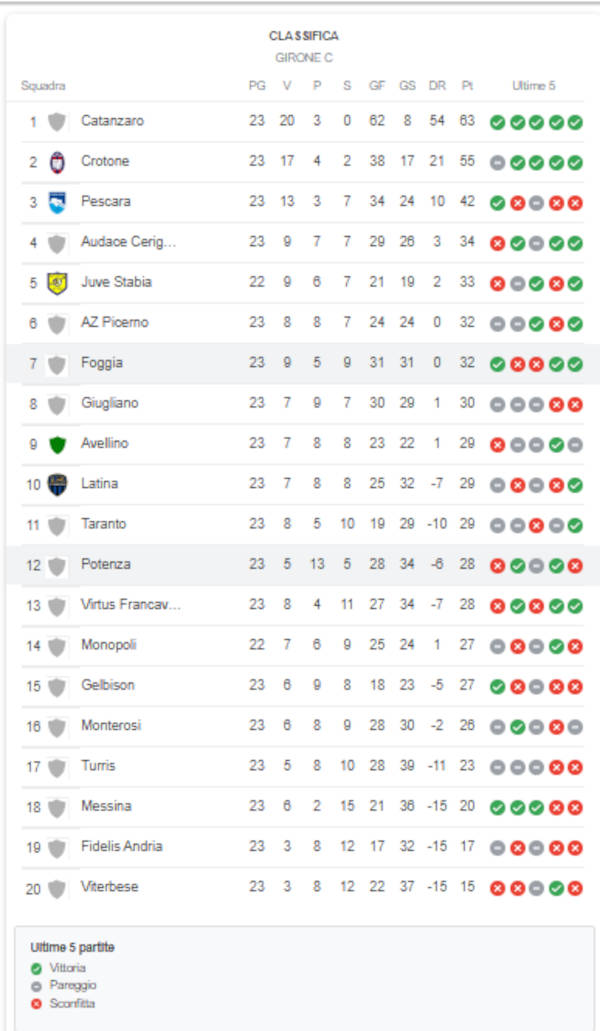This screenshot has height=1031, width=600.
Task: Click the GF goals-for column header
Action: click(x=377, y=86)
